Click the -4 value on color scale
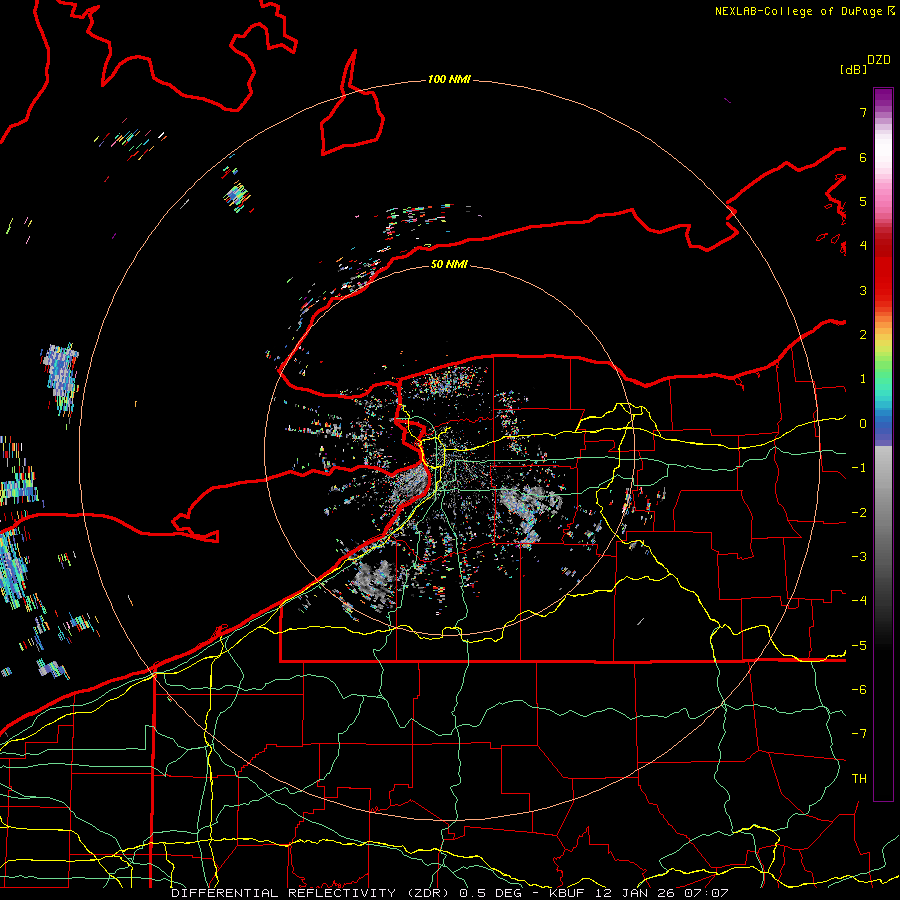The width and height of the screenshot is (900, 900). coord(859,601)
